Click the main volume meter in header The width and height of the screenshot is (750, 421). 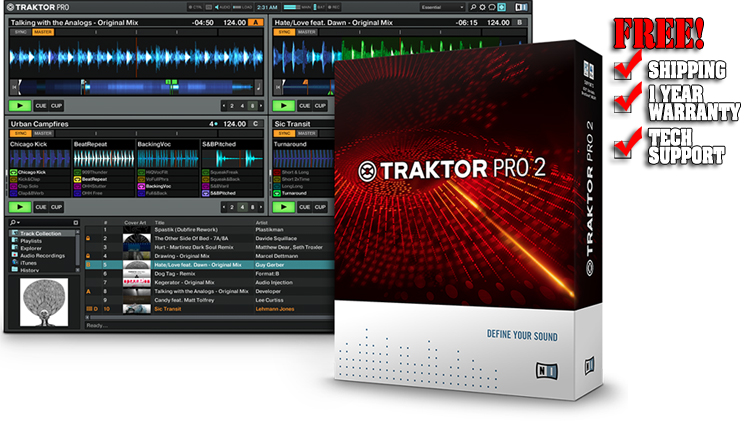(x=291, y=7)
